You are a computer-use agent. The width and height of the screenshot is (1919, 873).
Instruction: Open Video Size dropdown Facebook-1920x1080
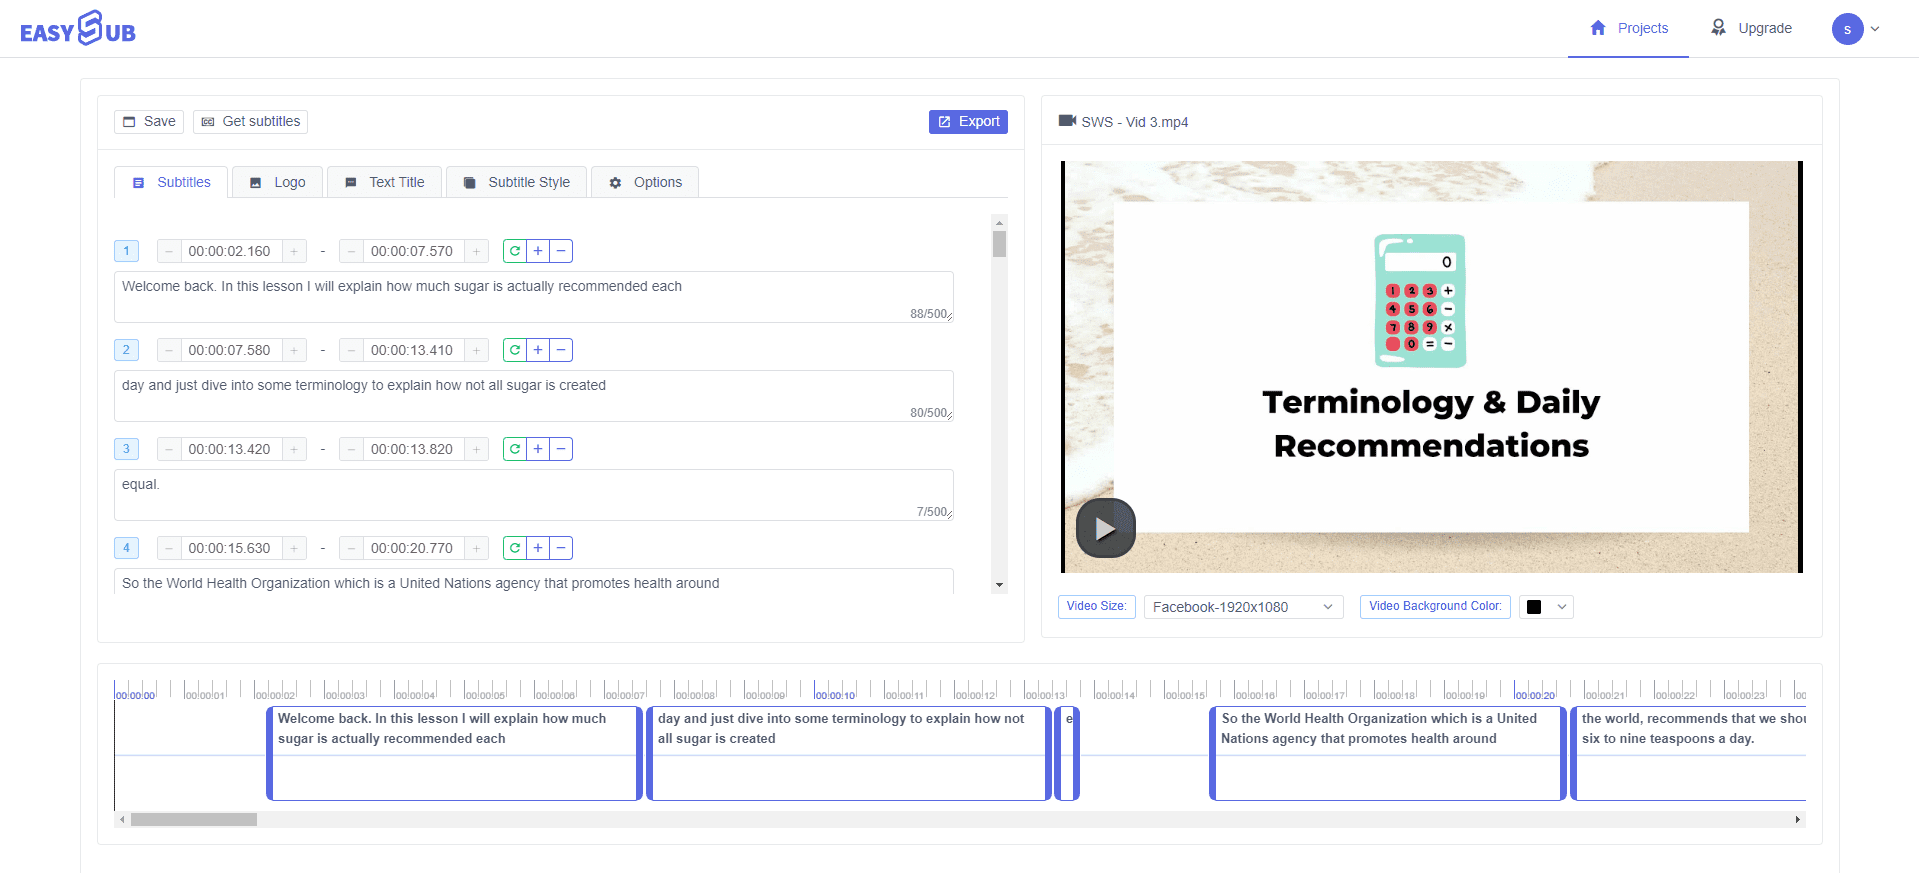[x=1243, y=607]
